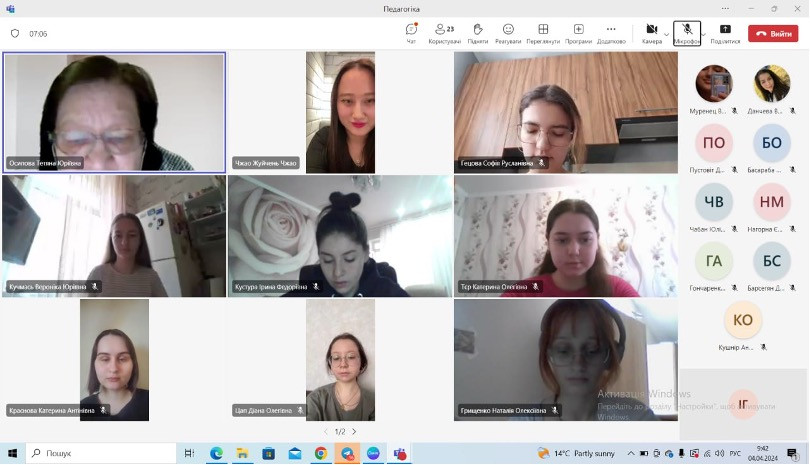Click the ІГ self-view avatar
Screen dimensions: 810x465
[x=743, y=404]
